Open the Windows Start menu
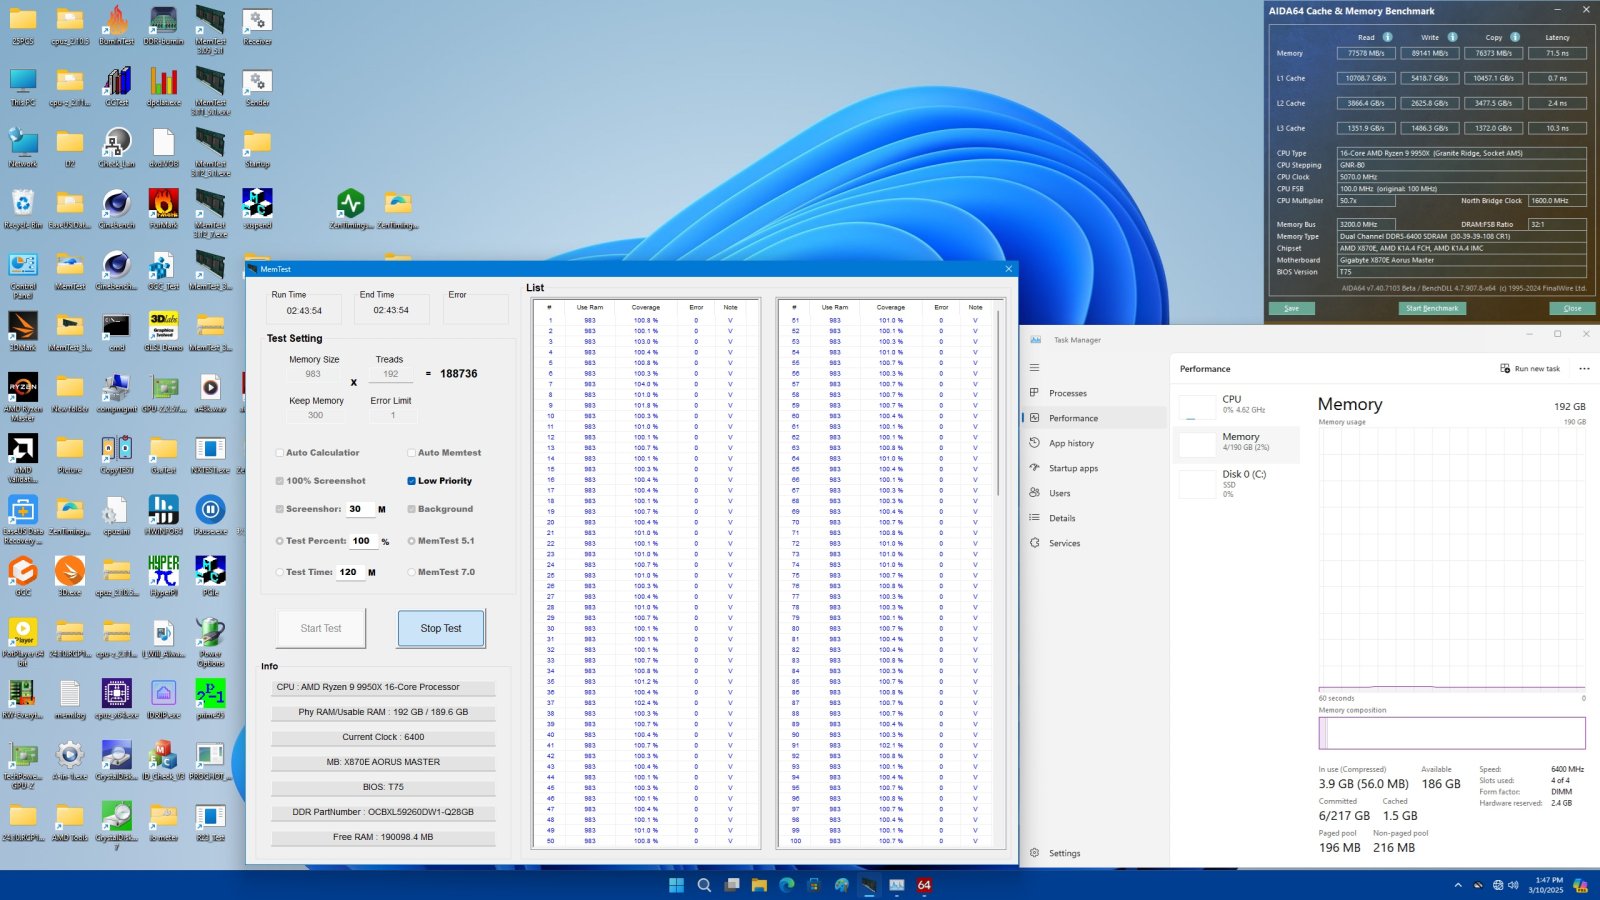Image resolution: width=1600 pixels, height=900 pixels. click(x=676, y=885)
